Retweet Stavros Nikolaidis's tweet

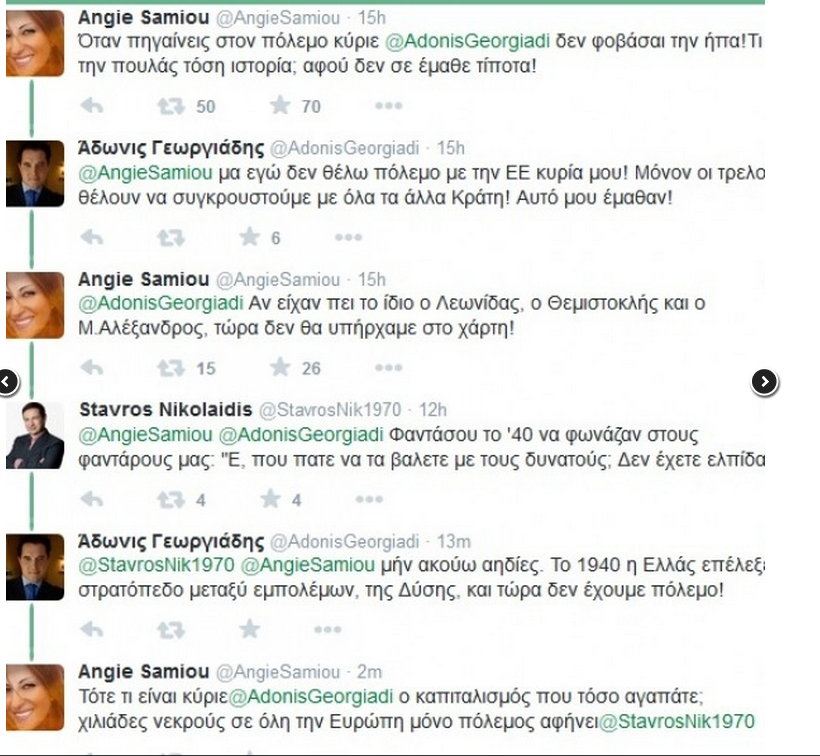[x=171, y=498]
